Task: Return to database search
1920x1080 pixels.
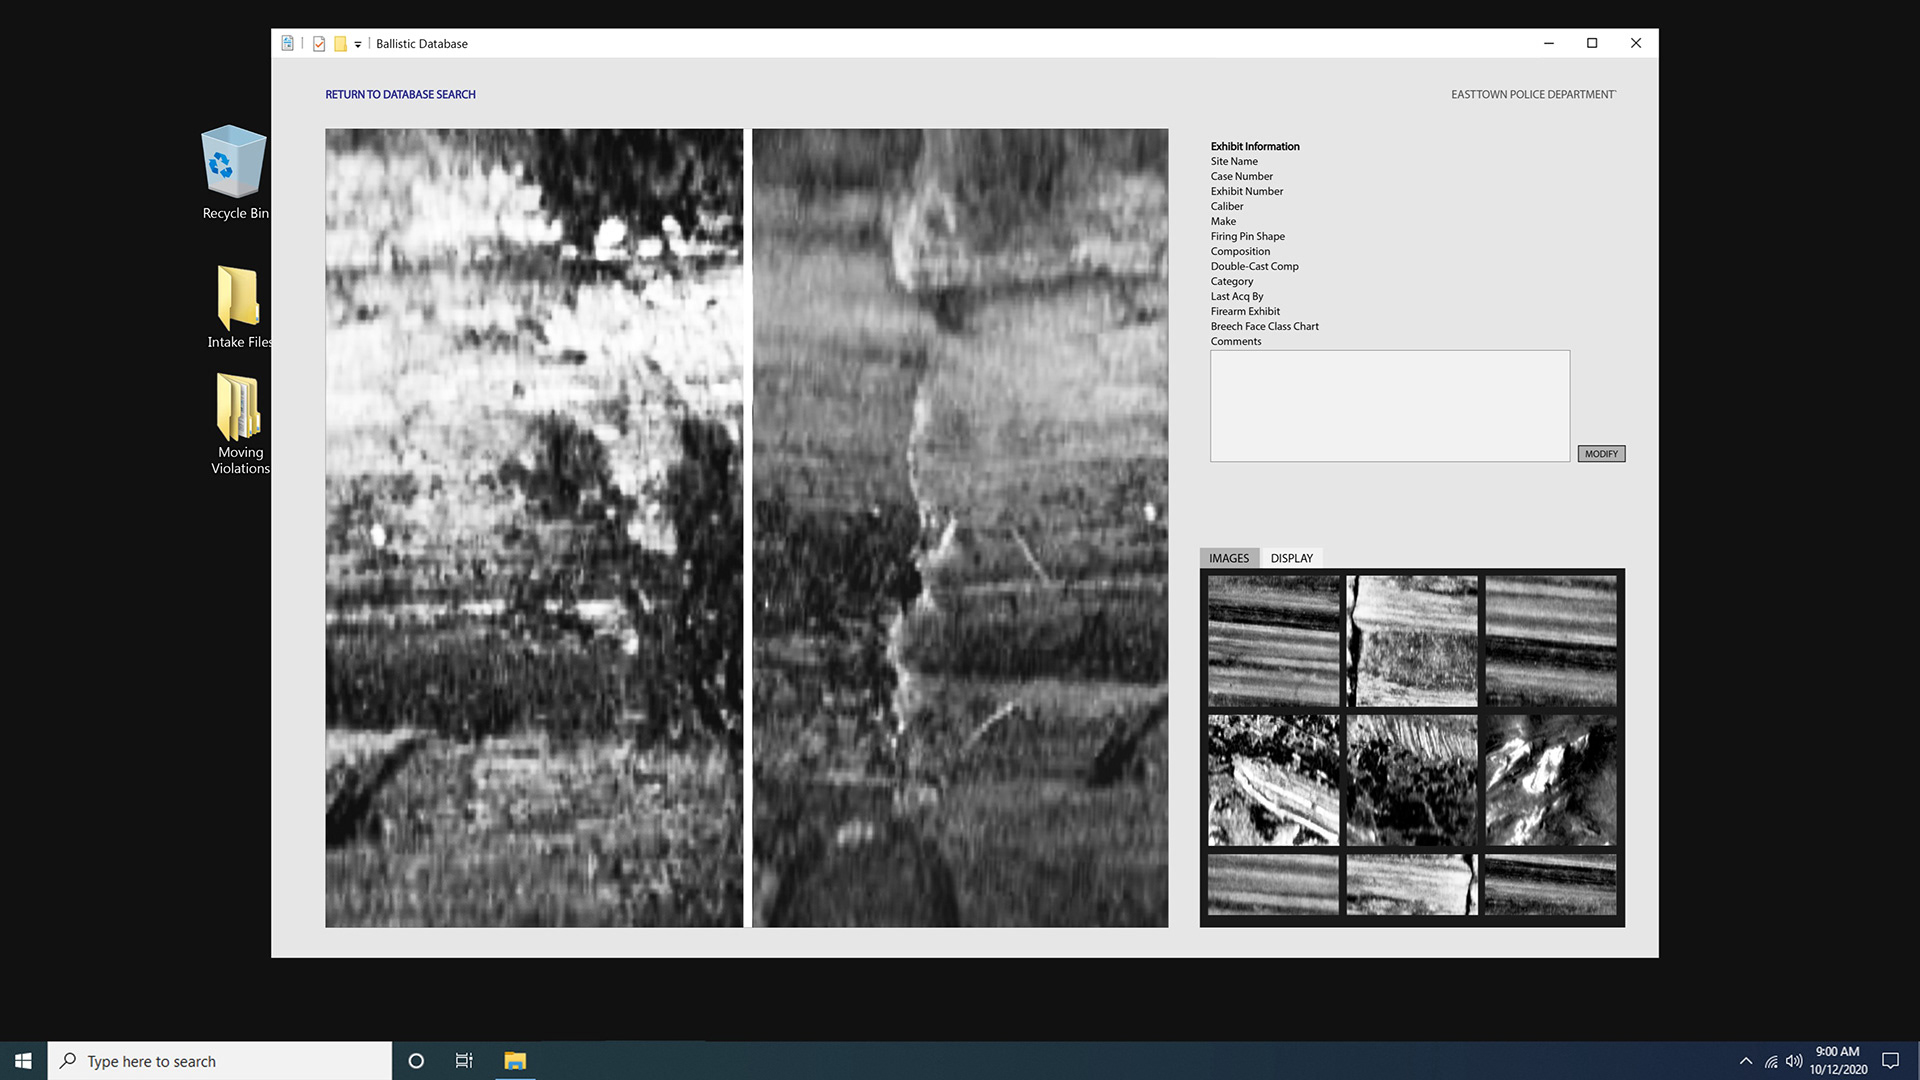Action: tap(400, 95)
